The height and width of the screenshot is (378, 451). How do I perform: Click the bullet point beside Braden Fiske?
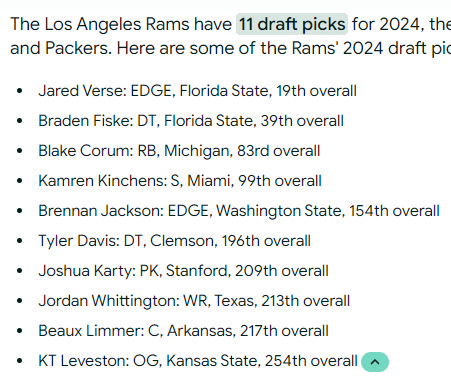pyautogui.click(x=20, y=121)
